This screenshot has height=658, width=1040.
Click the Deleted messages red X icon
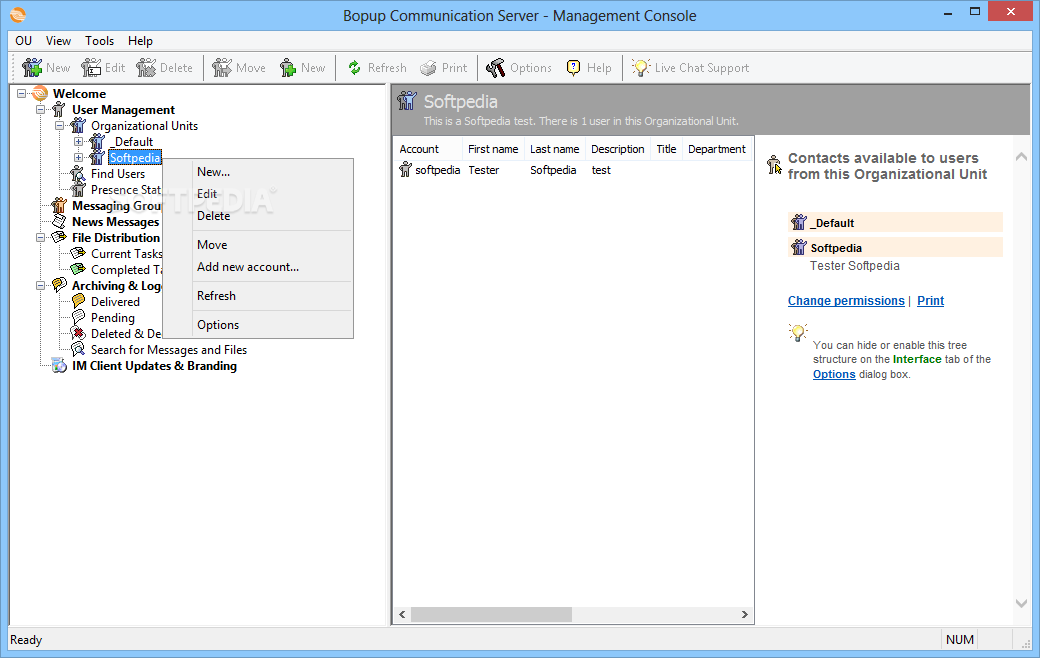coord(78,334)
